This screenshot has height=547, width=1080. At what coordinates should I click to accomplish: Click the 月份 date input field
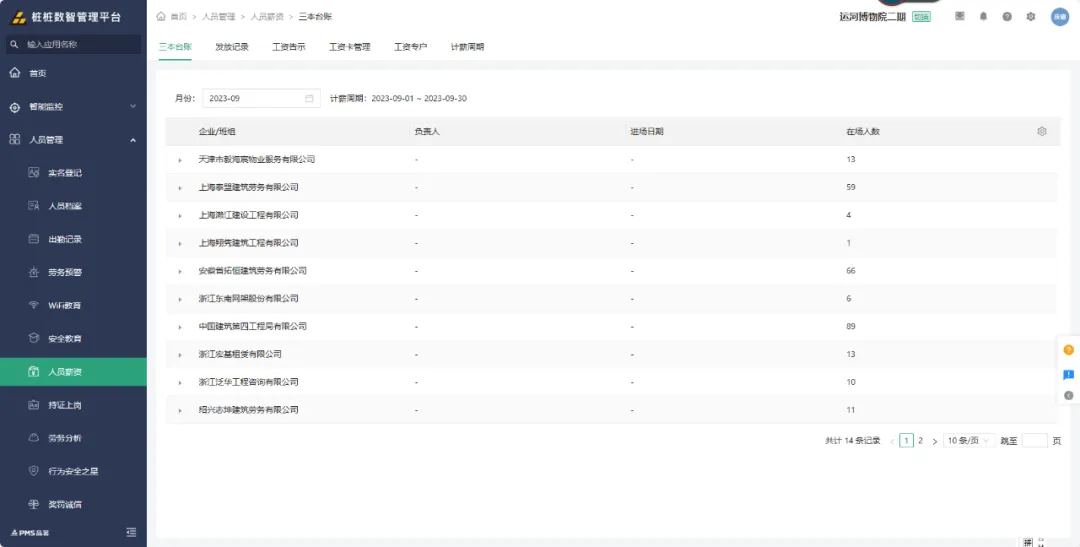[262, 99]
